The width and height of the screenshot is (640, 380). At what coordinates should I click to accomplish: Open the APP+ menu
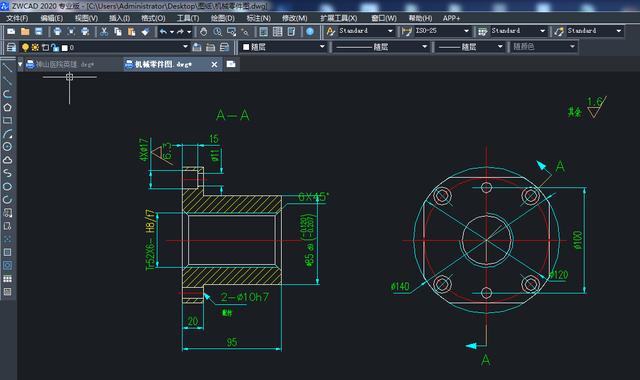451,18
